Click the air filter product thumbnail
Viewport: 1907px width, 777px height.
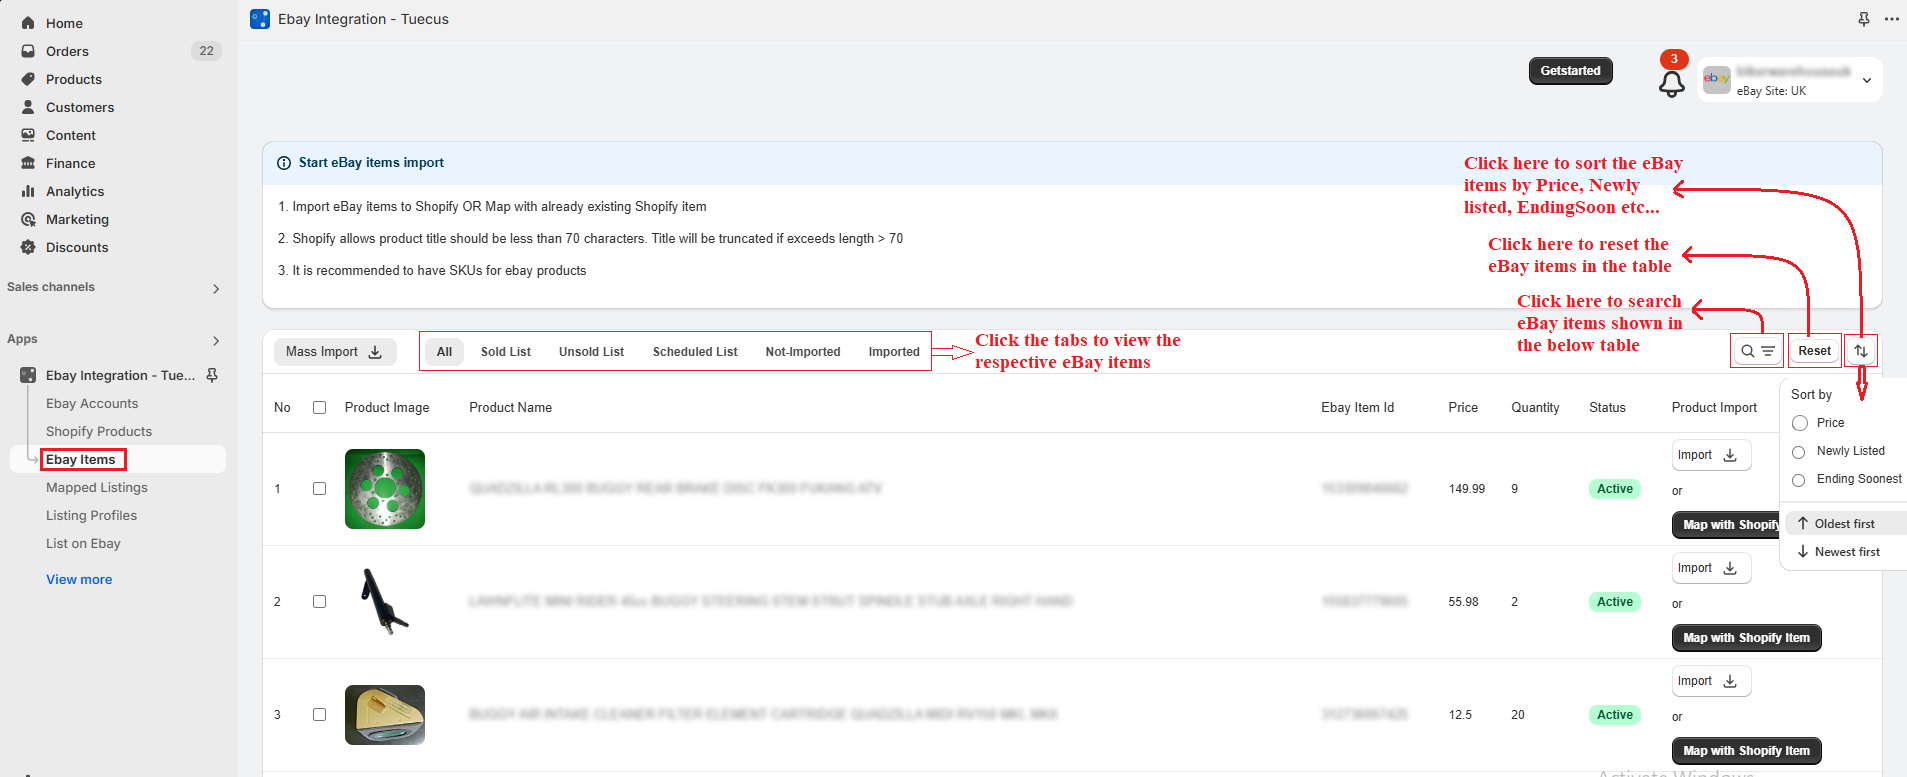coord(385,715)
